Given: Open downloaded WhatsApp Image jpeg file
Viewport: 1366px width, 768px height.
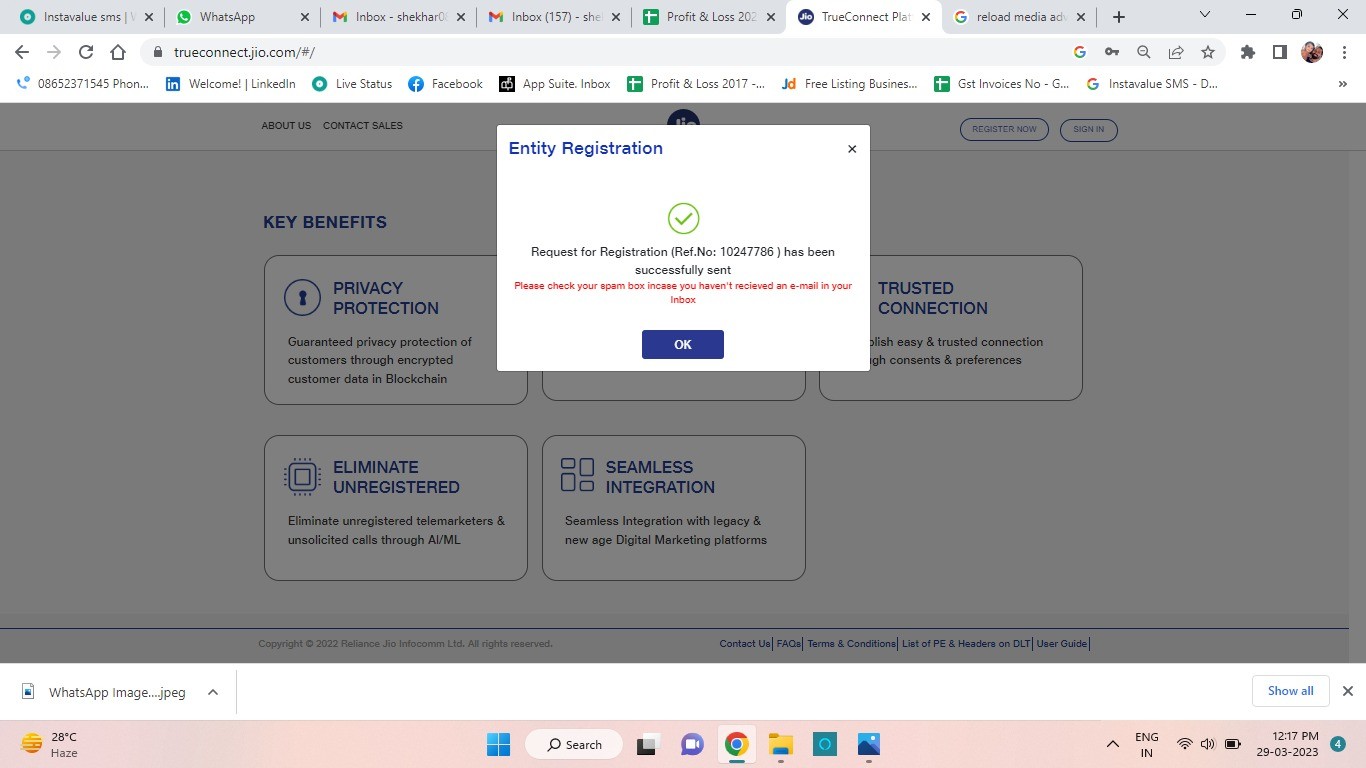Looking at the screenshot, I should [x=105, y=692].
